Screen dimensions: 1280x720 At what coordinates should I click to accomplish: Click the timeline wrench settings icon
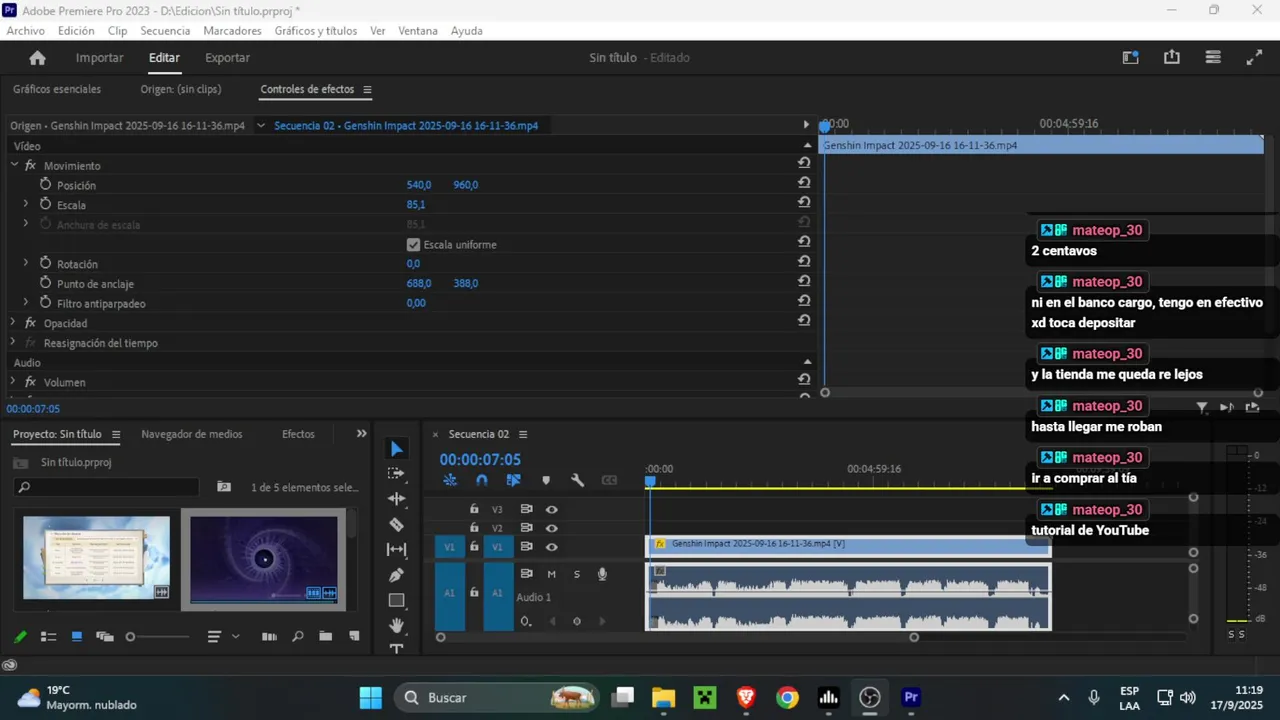pyautogui.click(x=577, y=480)
